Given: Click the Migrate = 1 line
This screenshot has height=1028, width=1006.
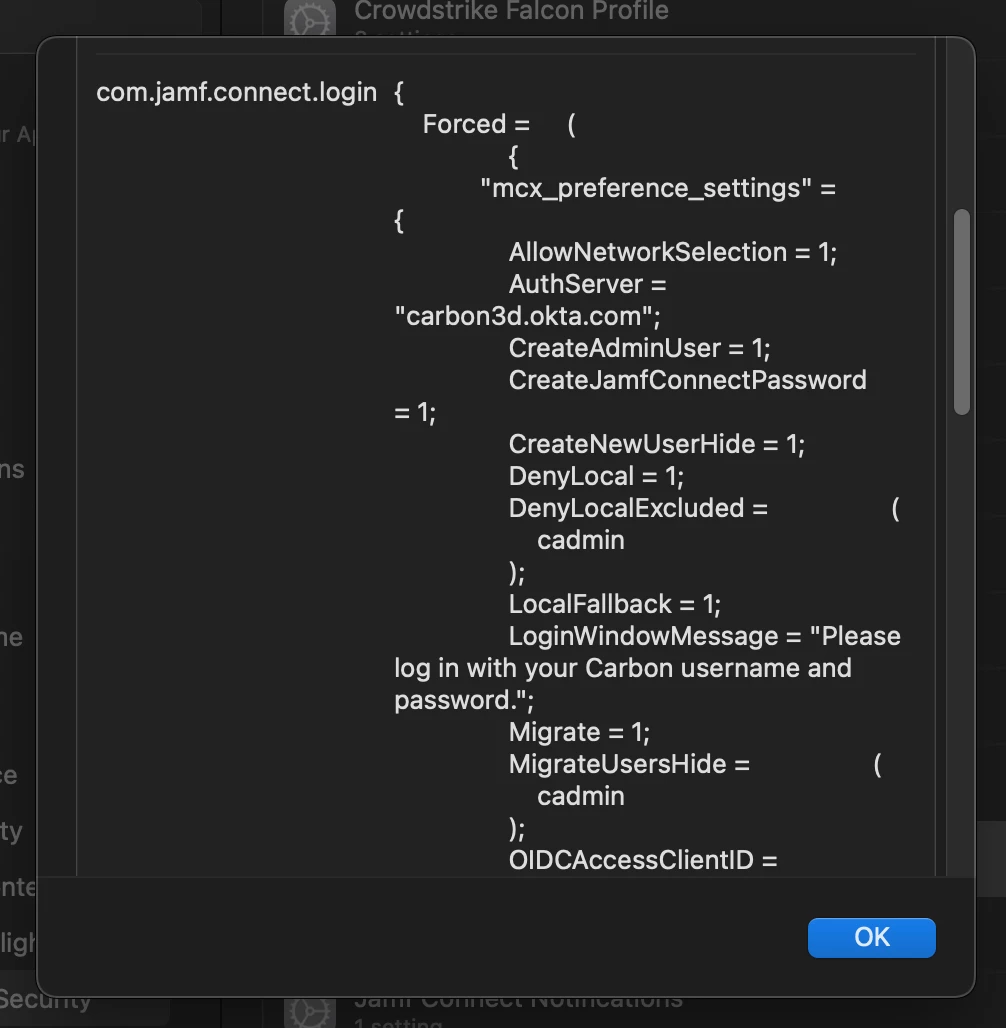Looking at the screenshot, I should coord(579,732).
